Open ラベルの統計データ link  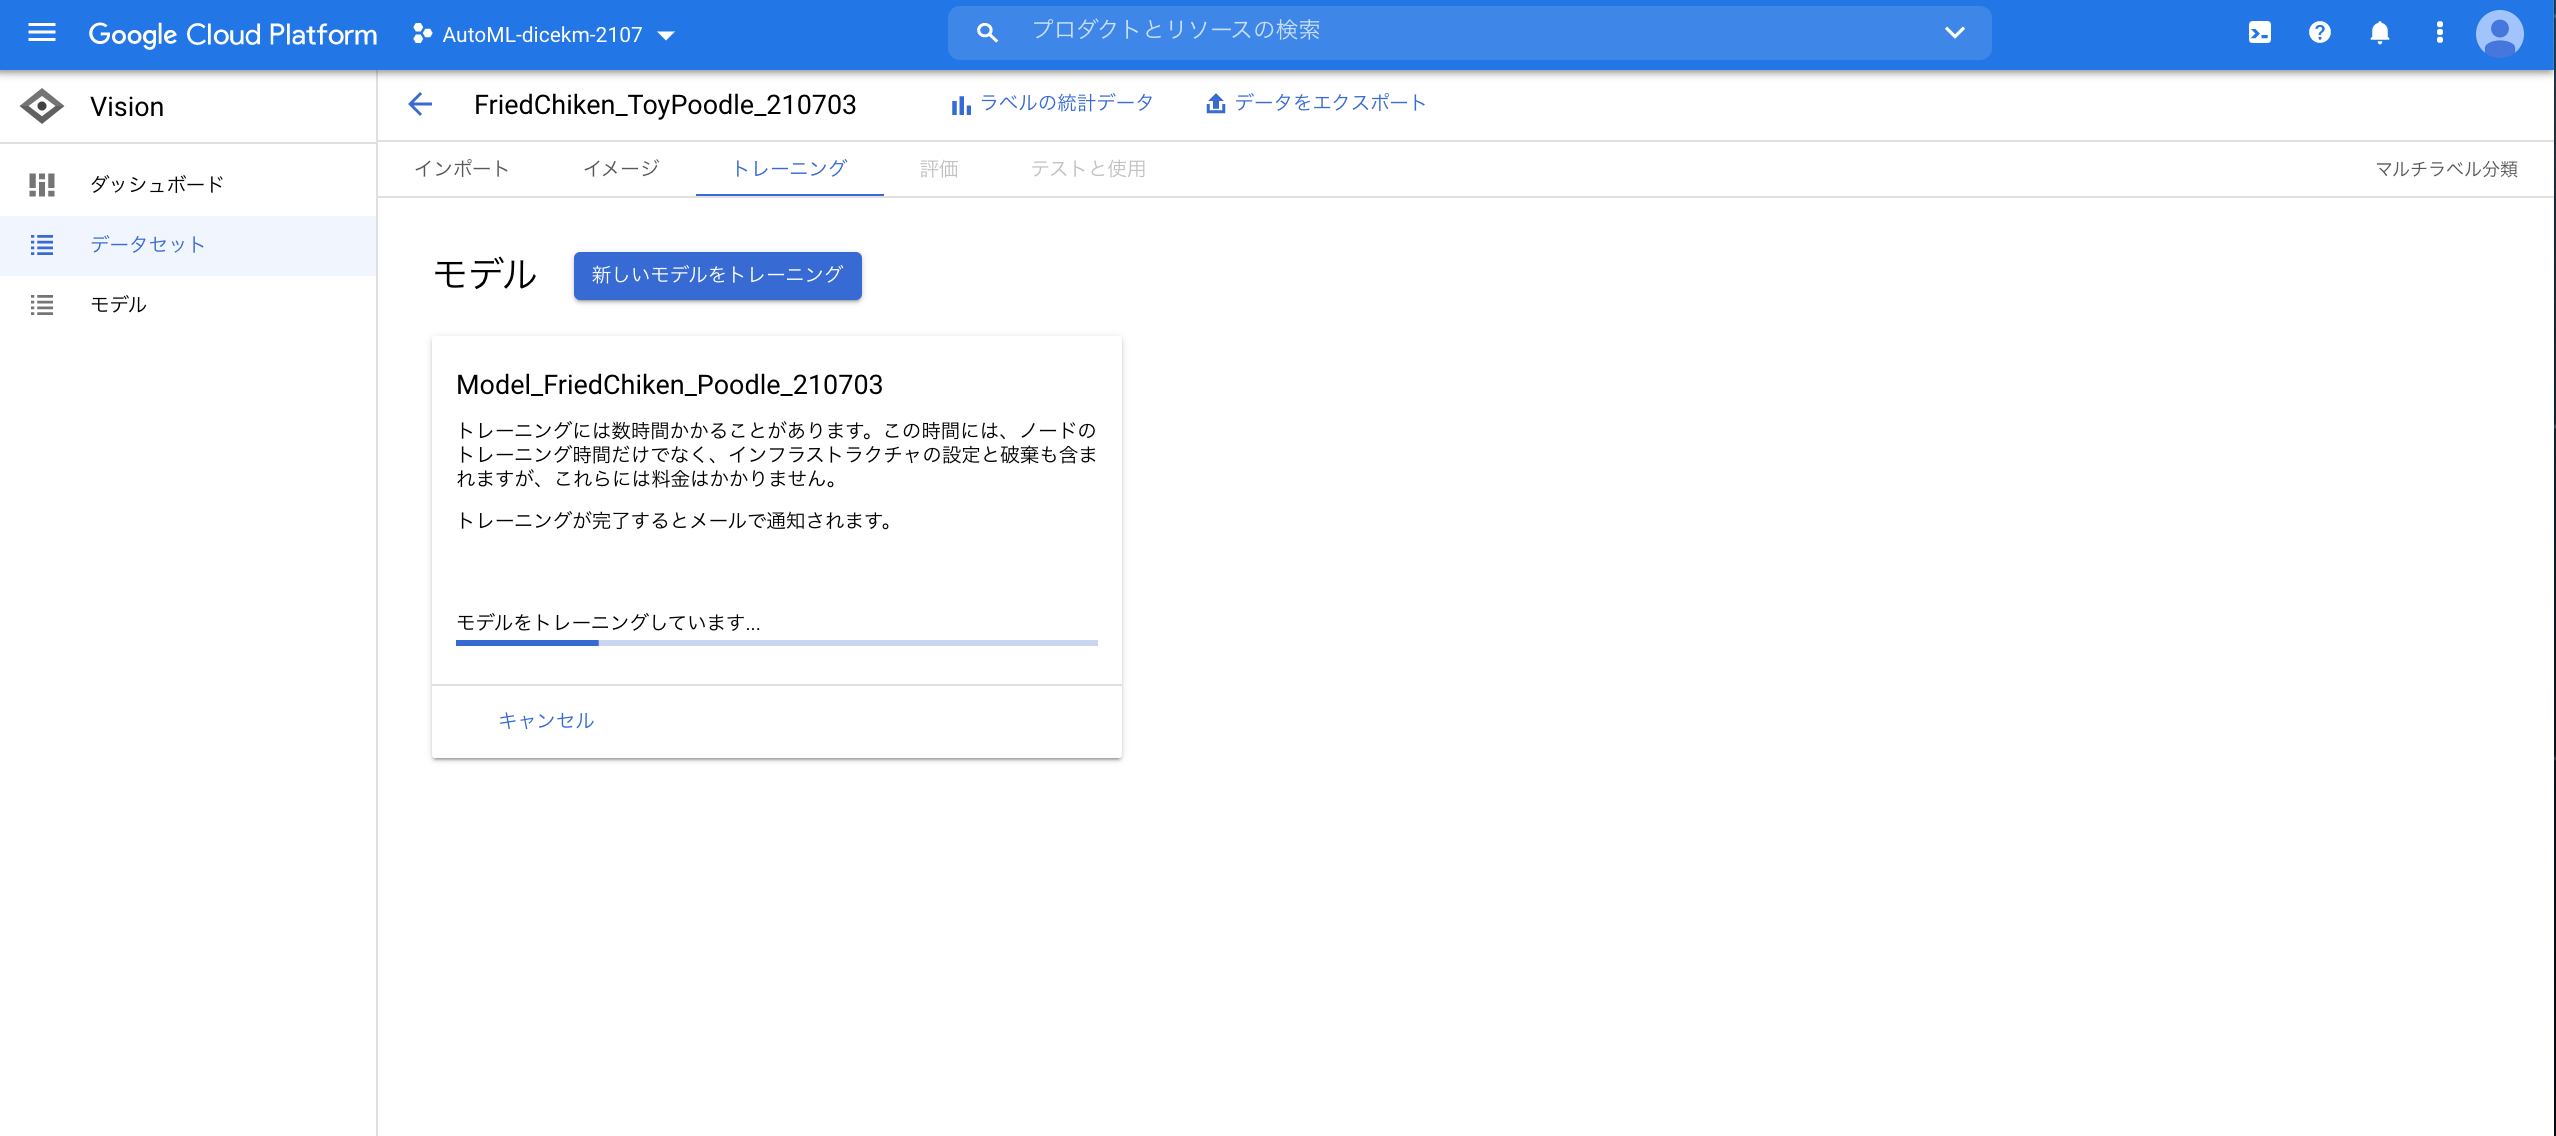(1052, 103)
